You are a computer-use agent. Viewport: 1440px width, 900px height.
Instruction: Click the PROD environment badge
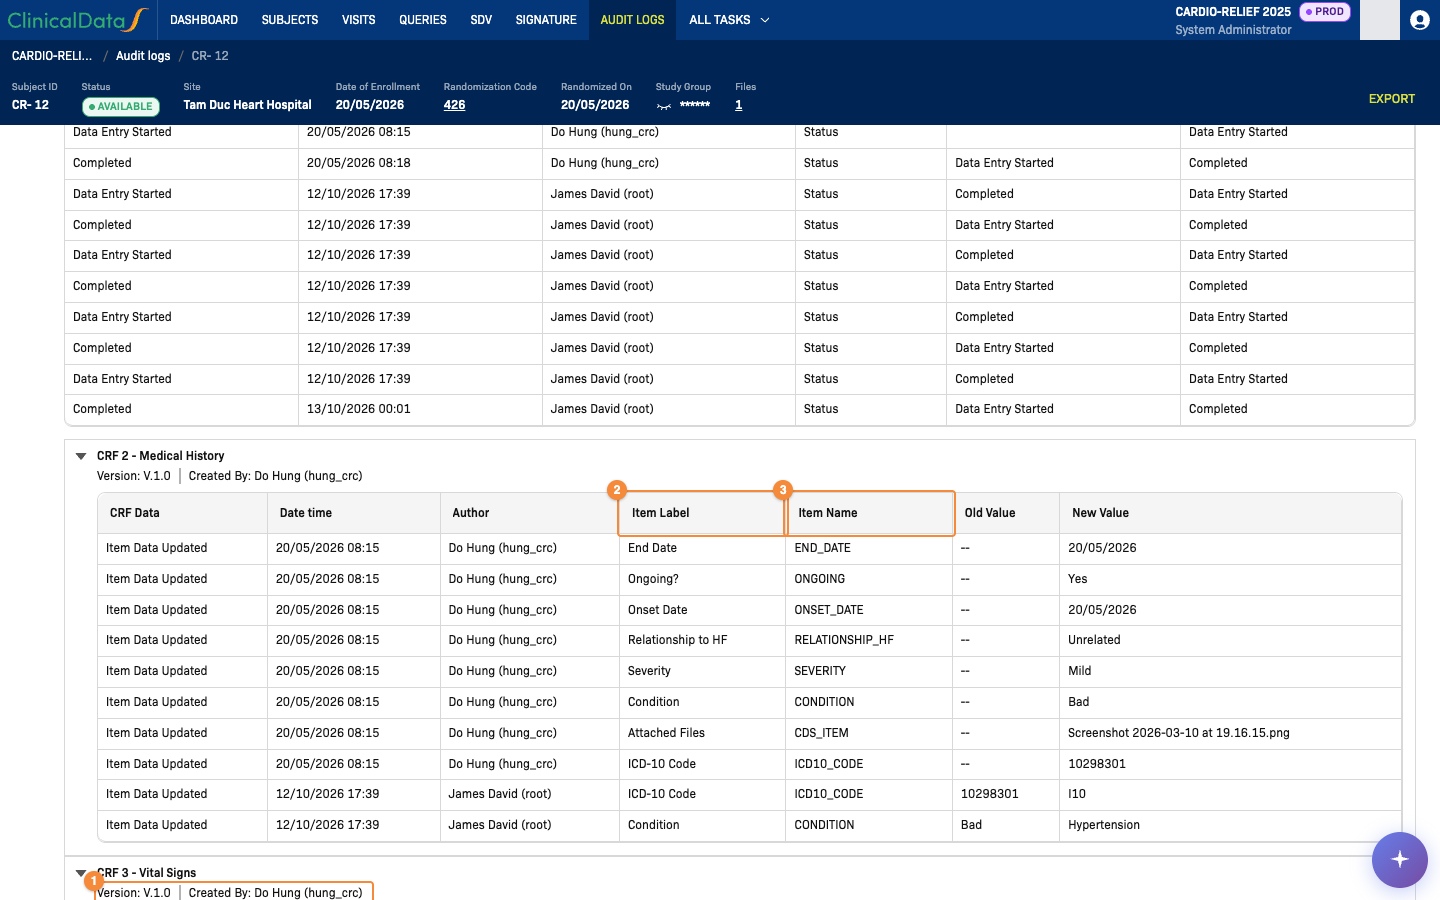(1325, 12)
